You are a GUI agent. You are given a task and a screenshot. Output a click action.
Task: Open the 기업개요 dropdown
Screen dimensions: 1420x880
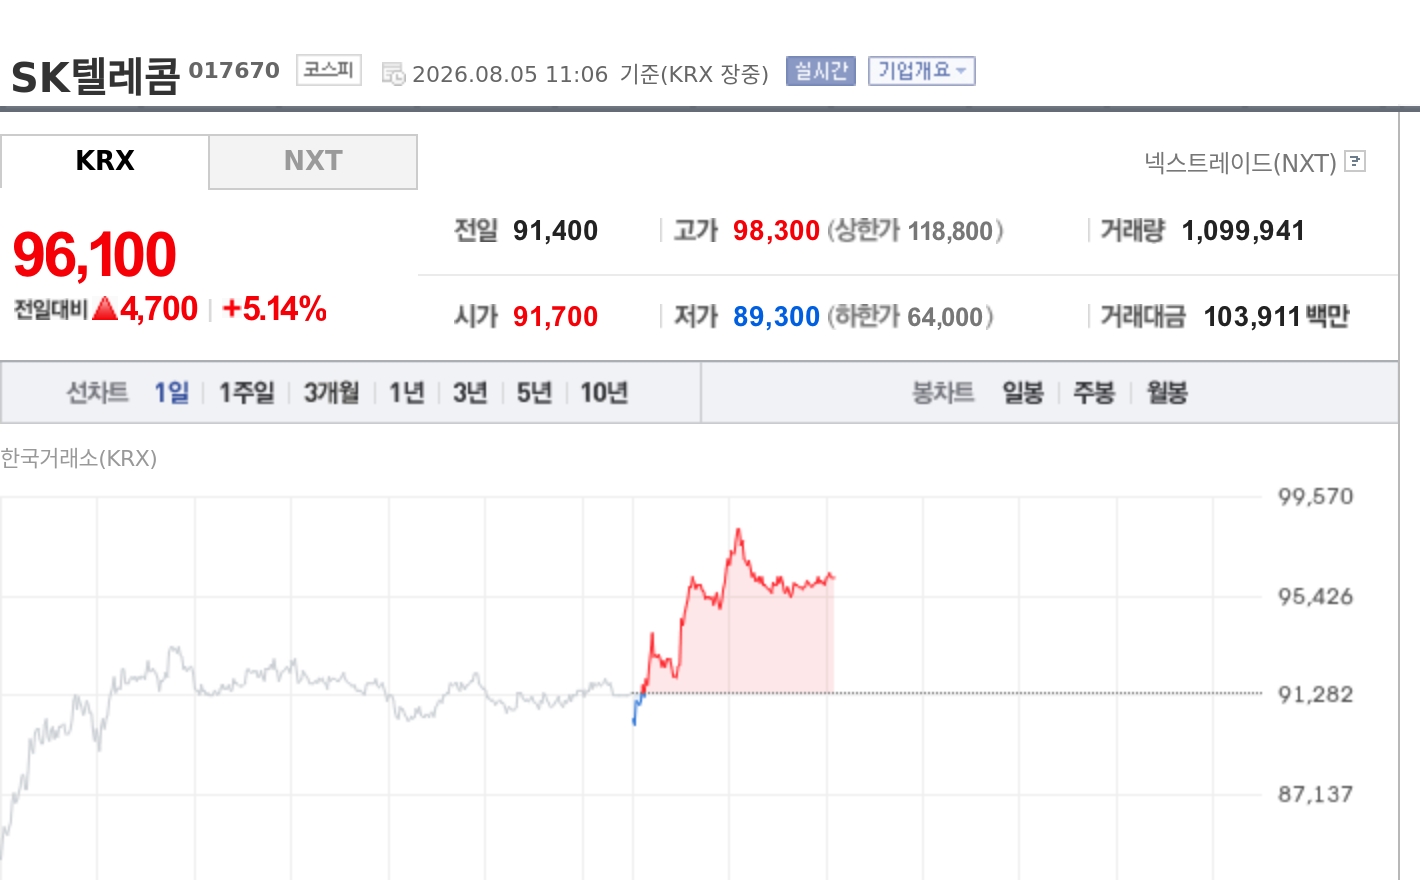pos(921,71)
